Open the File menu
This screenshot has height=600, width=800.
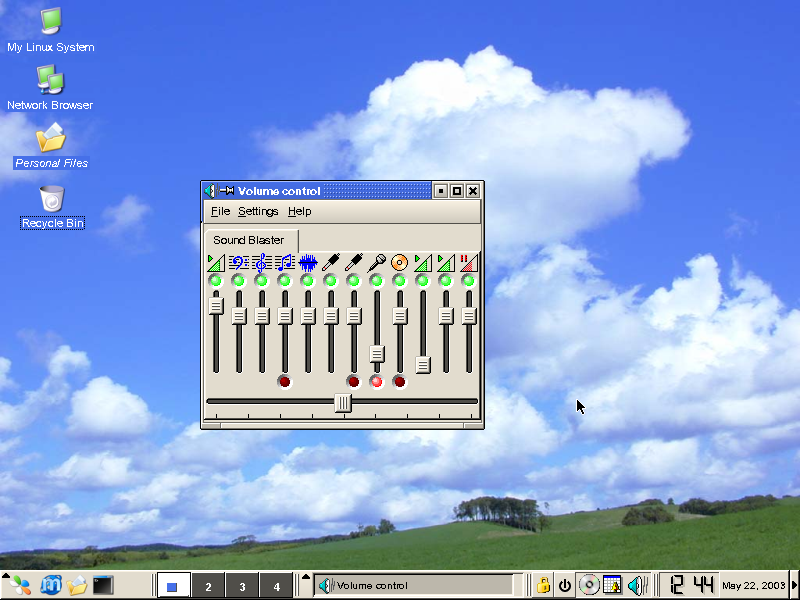click(220, 211)
